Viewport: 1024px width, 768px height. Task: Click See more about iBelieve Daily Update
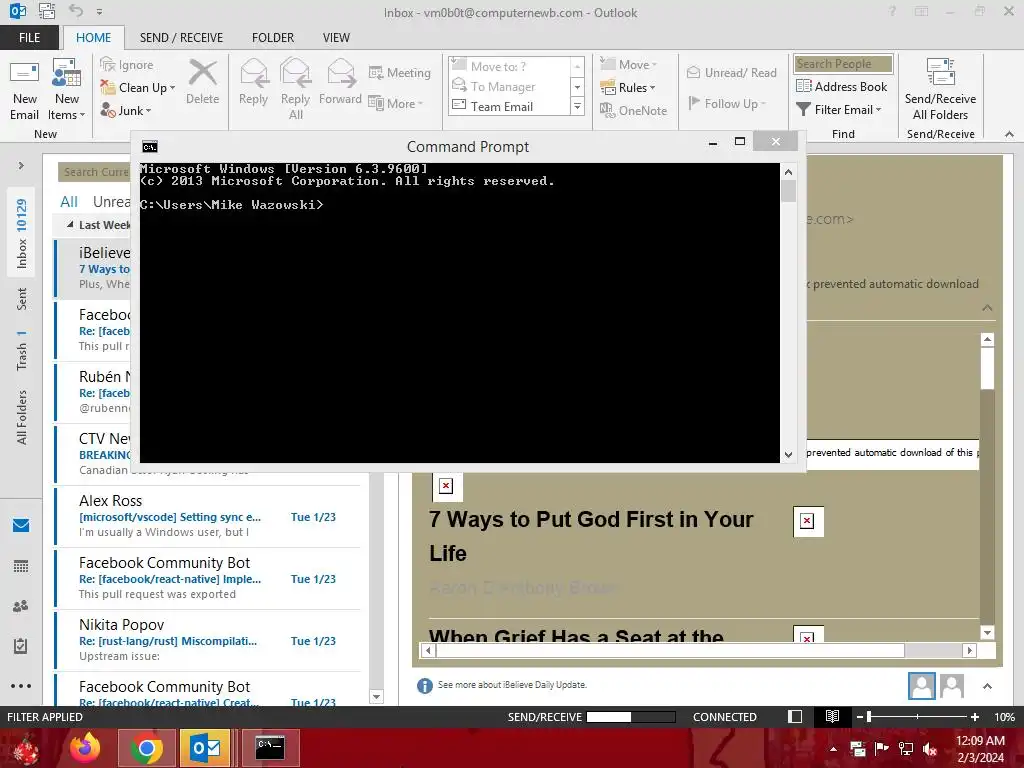click(x=512, y=684)
